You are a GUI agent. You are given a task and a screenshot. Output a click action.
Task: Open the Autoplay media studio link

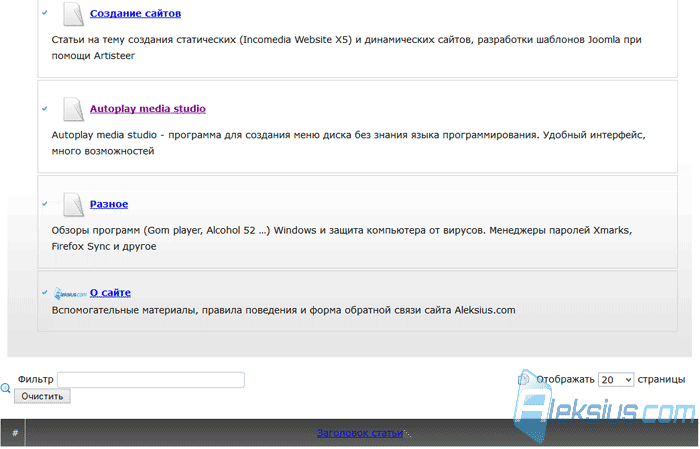(x=148, y=108)
